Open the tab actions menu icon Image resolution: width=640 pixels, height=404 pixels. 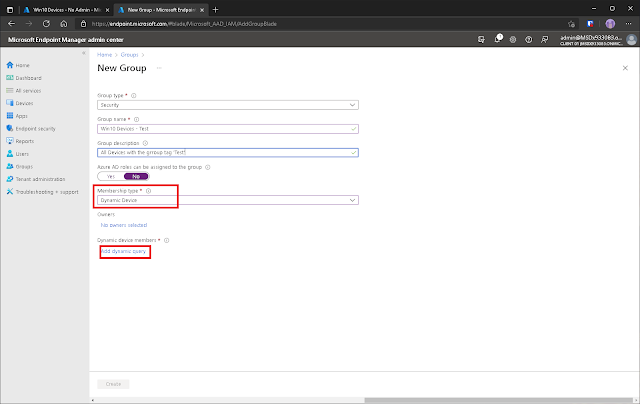tap(10, 10)
